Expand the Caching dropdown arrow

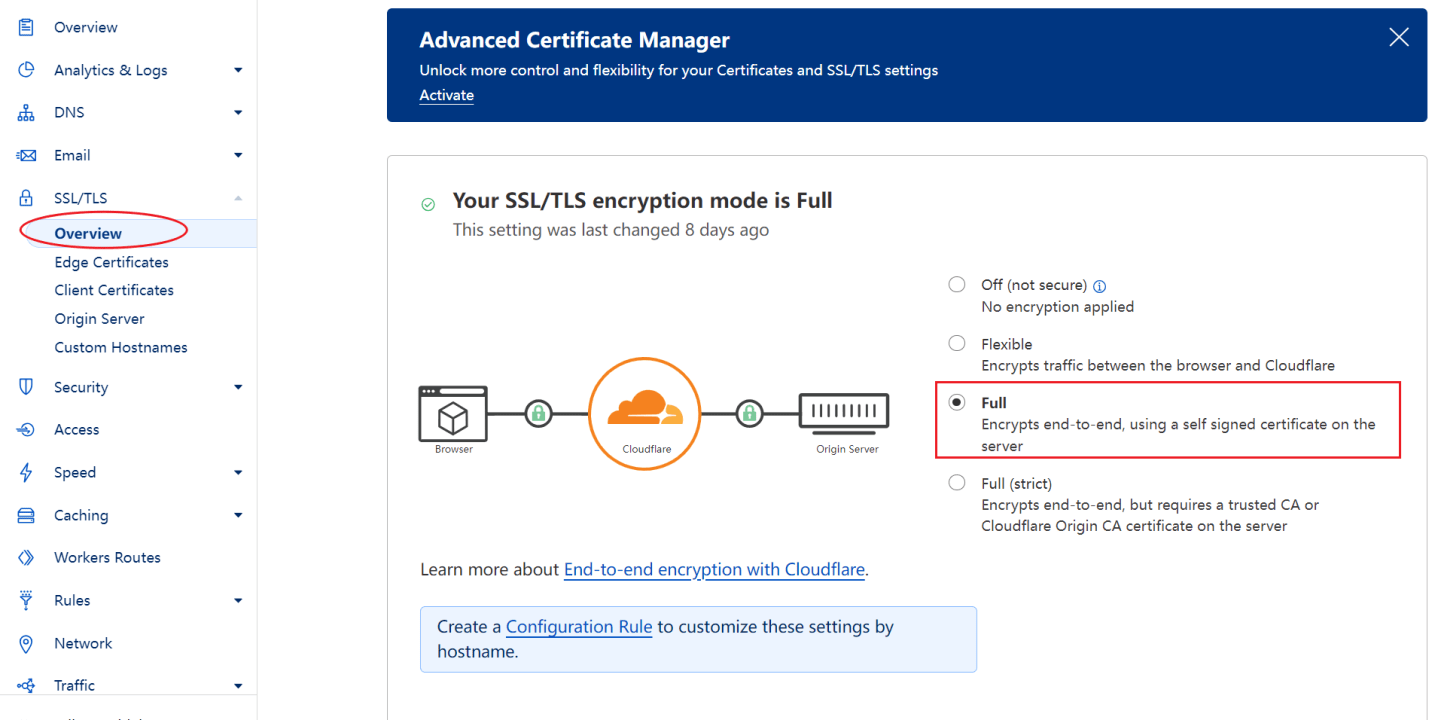click(x=238, y=515)
